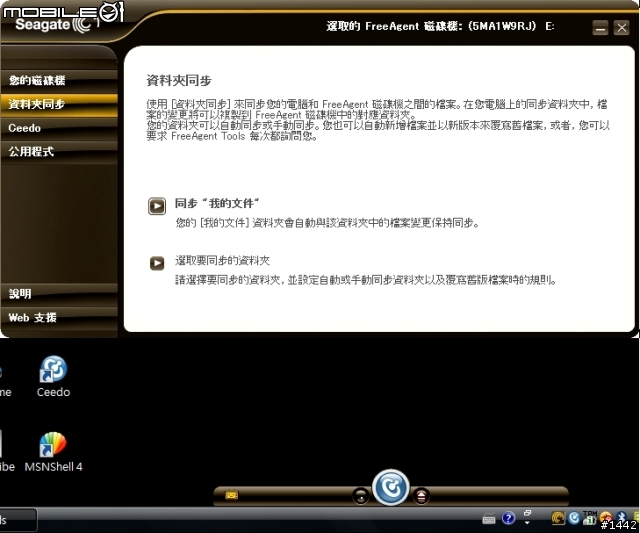Click the play arrow beside 選取要同步的資料夾
This screenshot has width=640, height=533.
click(157, 263)
